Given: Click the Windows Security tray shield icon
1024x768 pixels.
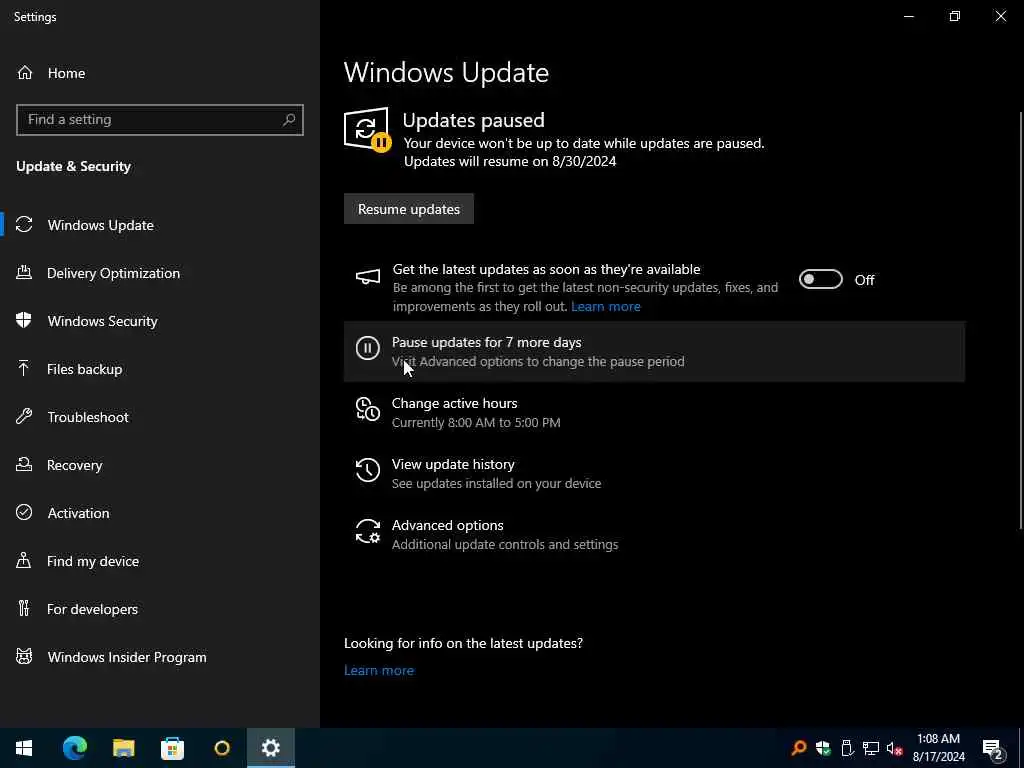Looking at the screenshot, I should pos(823,748).
